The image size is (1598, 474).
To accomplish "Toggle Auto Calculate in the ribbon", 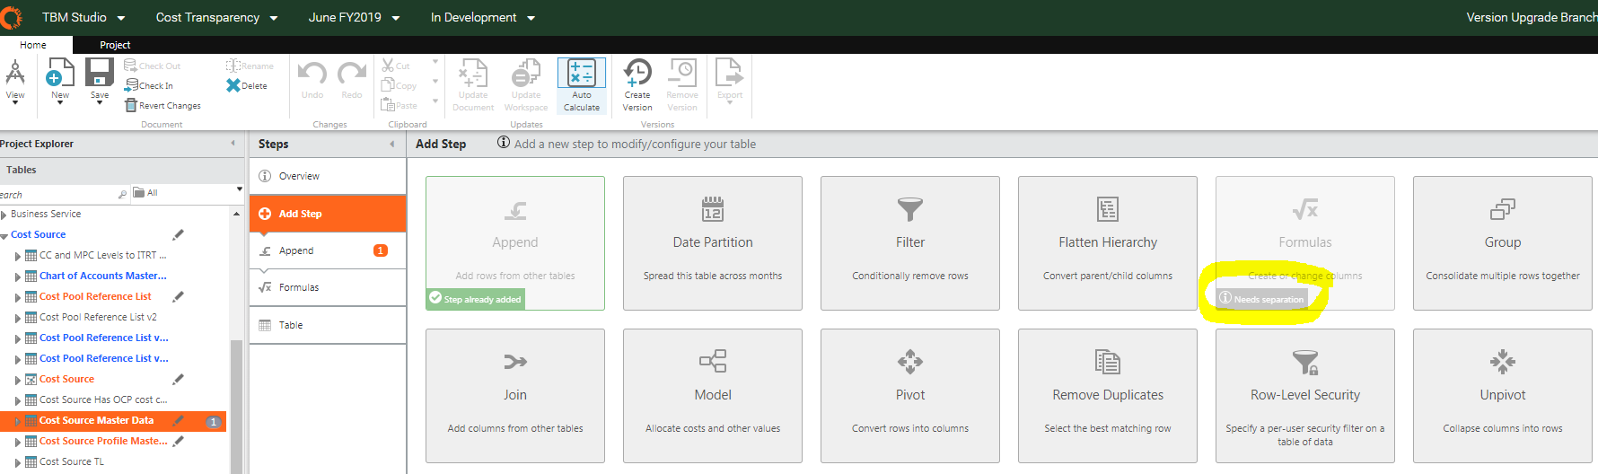I will click(581, 84).
